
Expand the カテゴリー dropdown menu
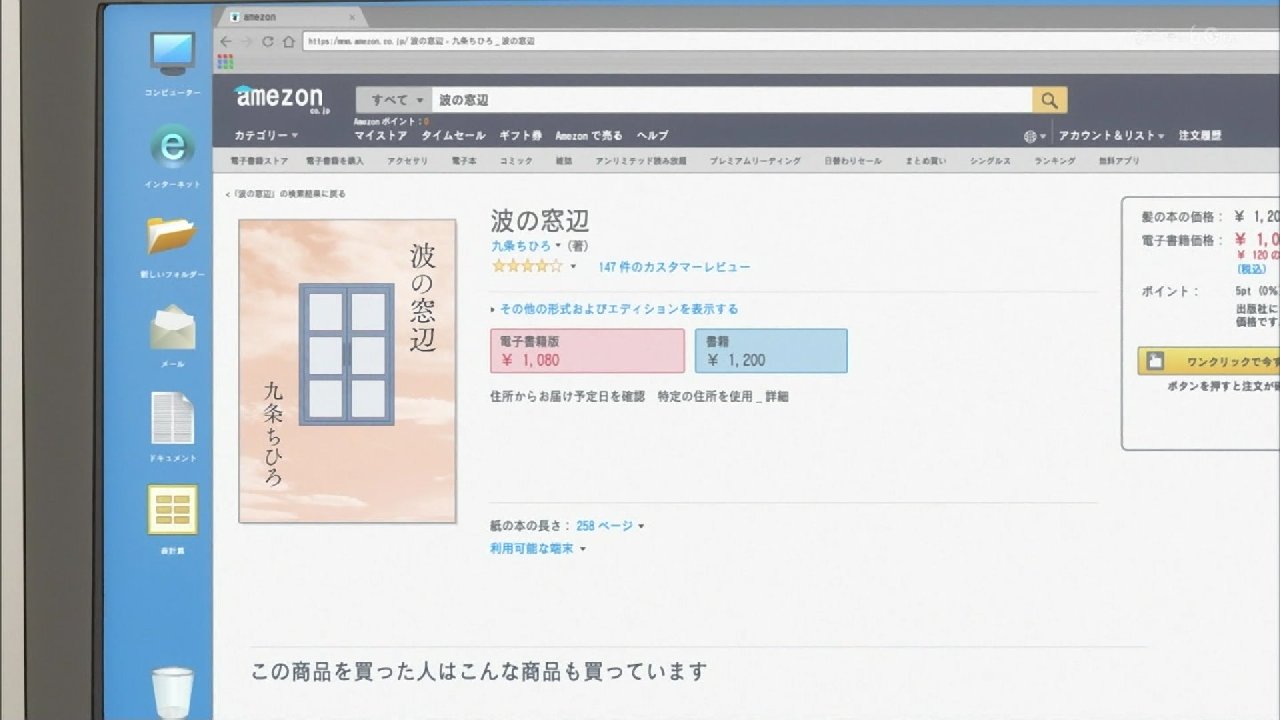pyautogui.click(x=266, y=135)
